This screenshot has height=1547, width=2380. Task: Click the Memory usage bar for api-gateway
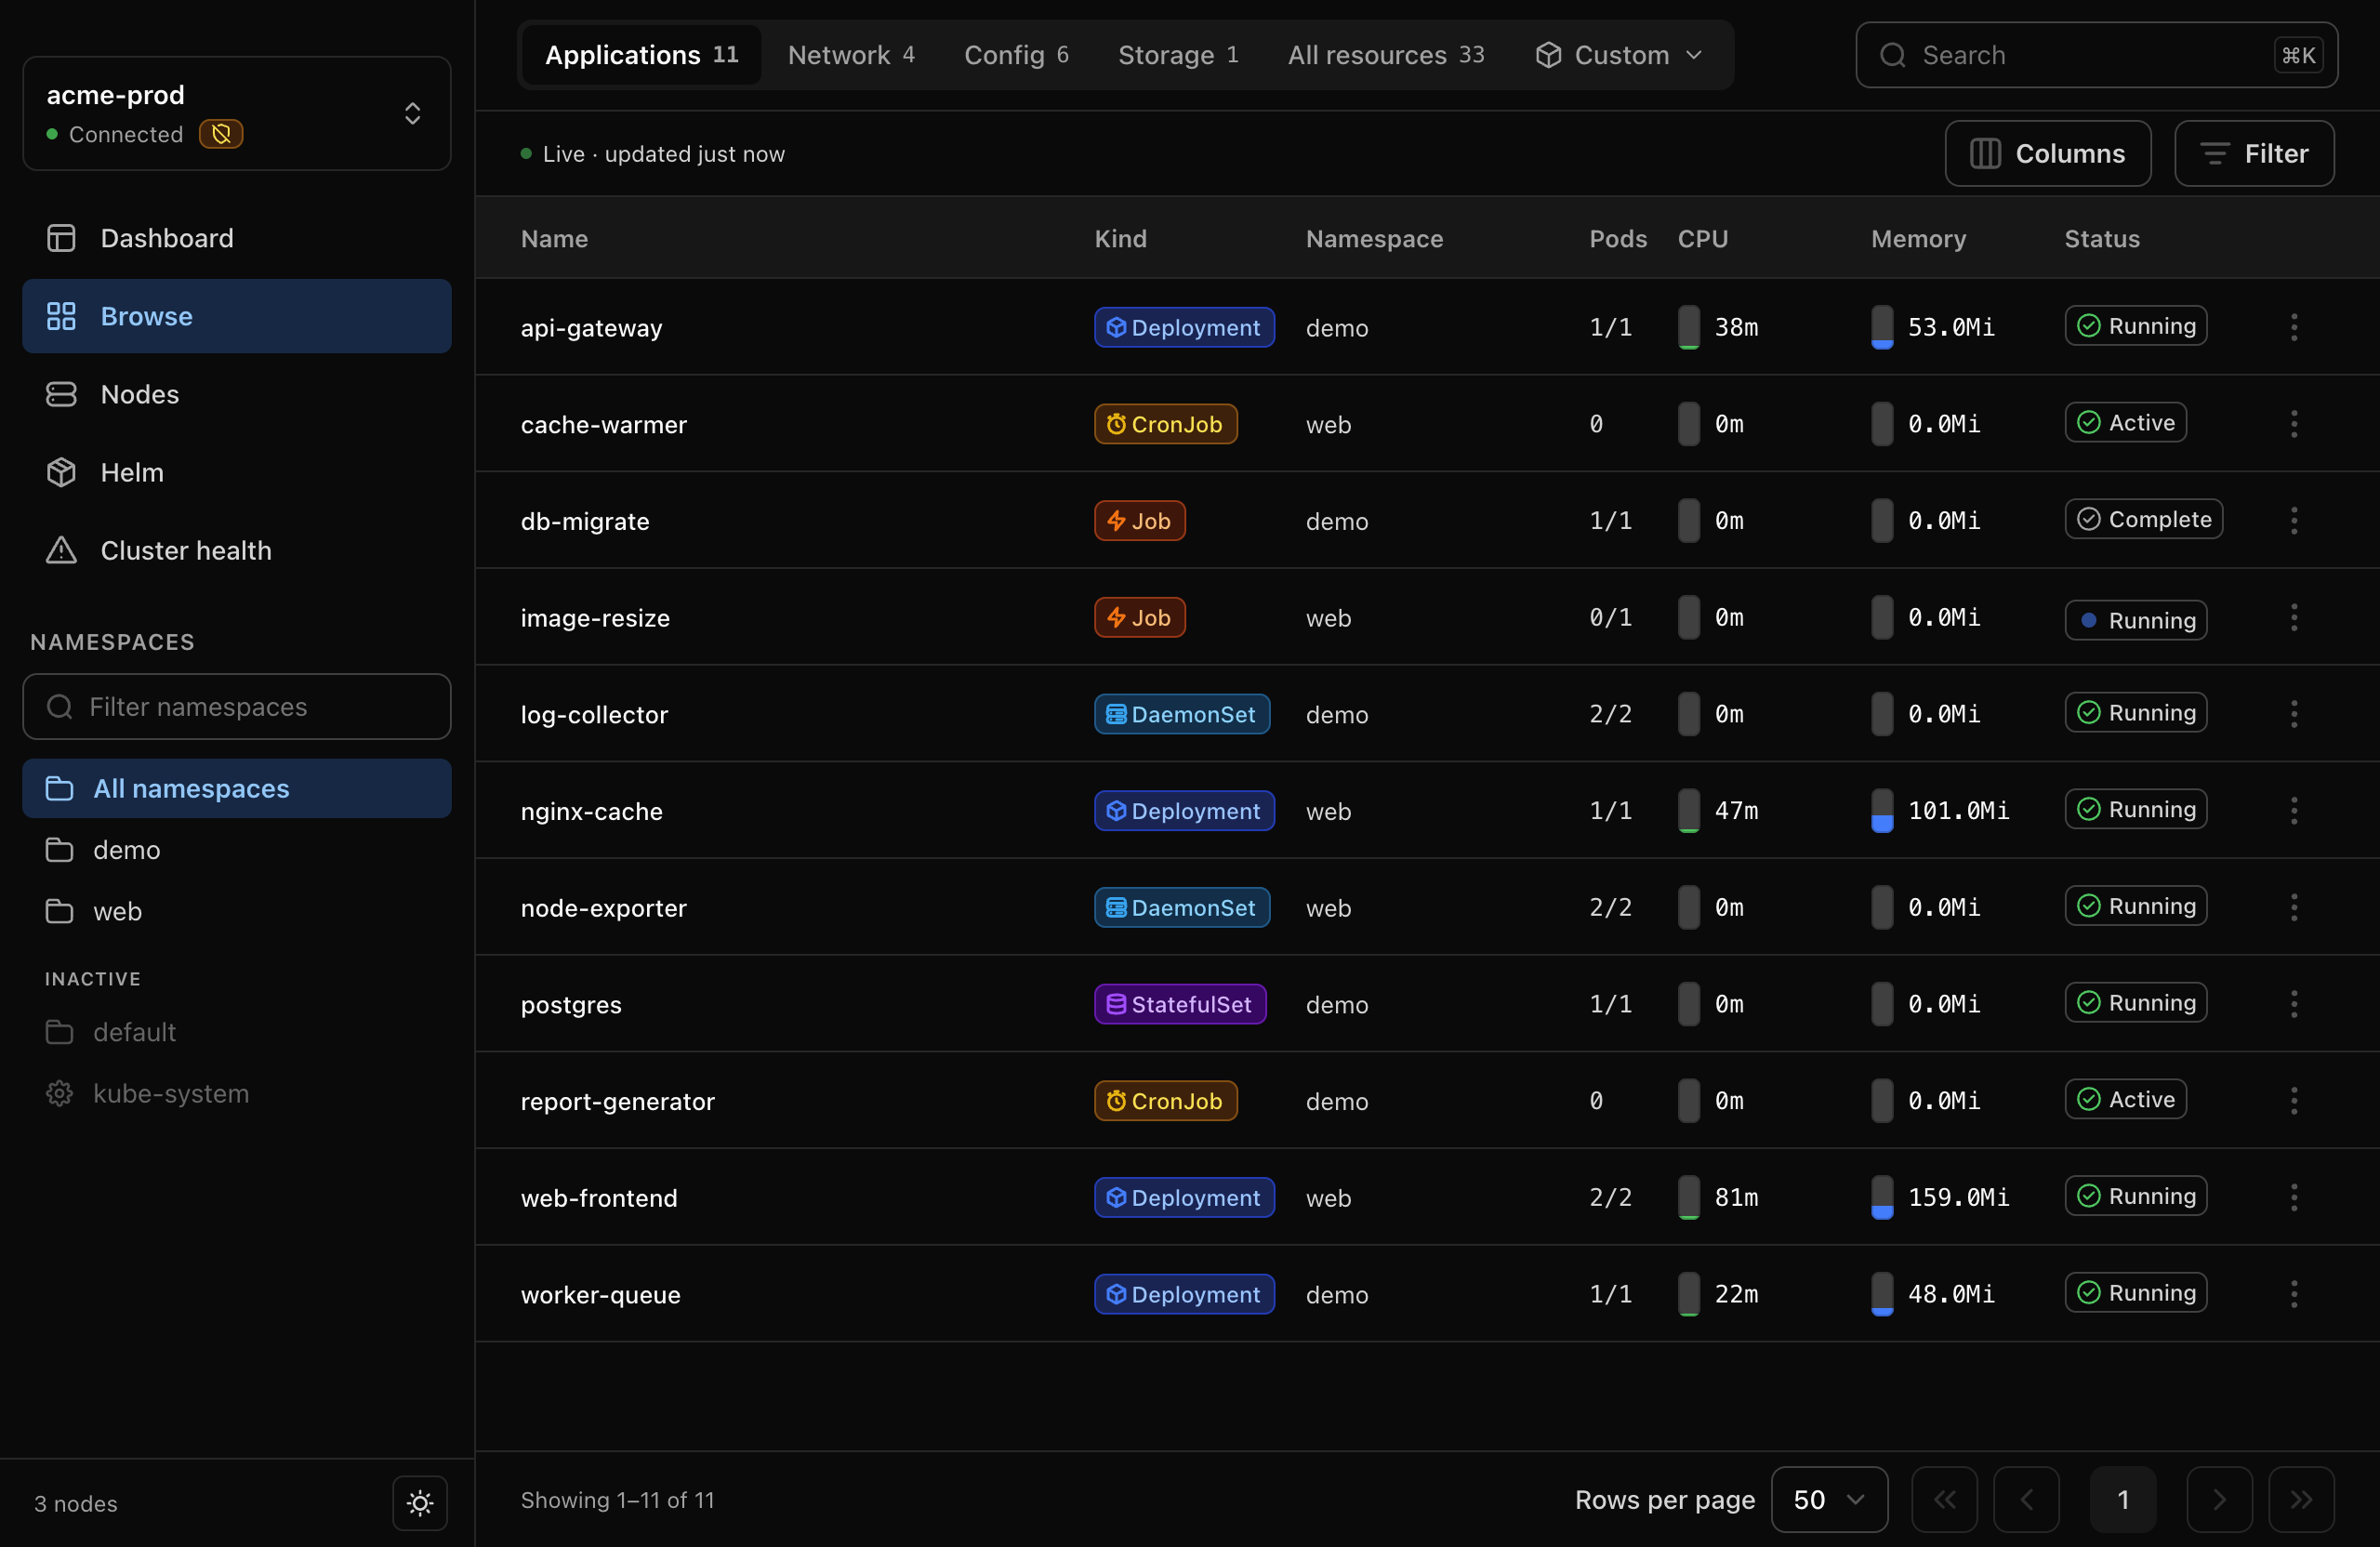pyautogui.click(x=1881, y=327)
